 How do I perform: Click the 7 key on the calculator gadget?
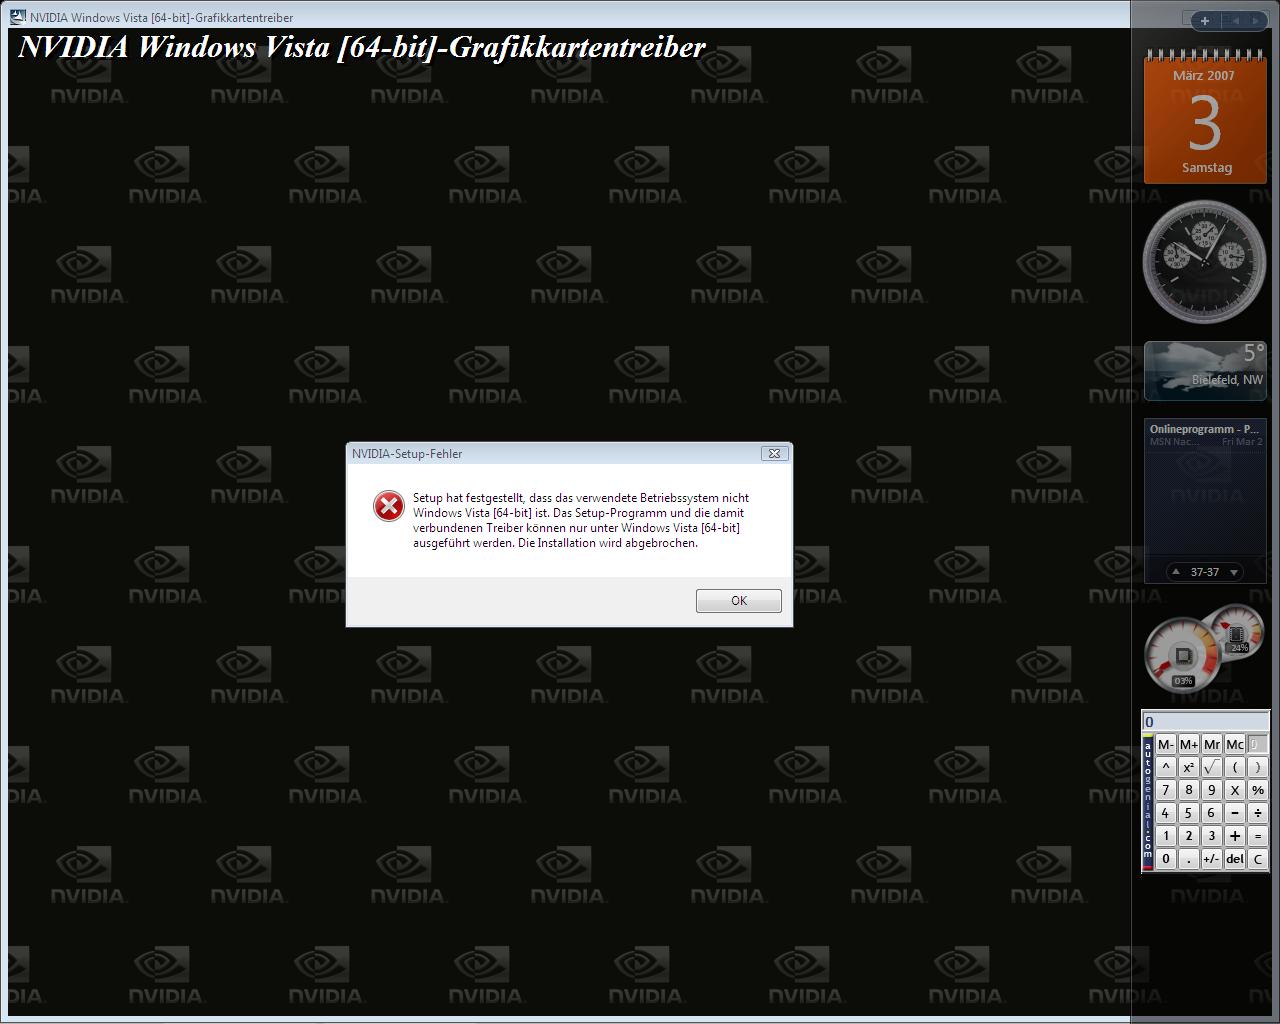(x=1166, y=790)
